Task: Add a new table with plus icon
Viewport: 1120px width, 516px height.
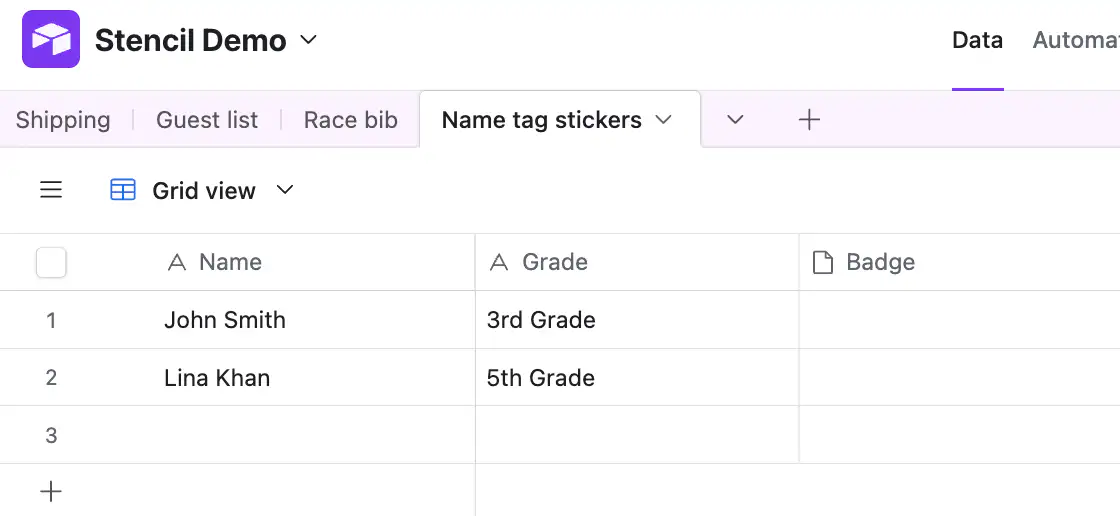Action: (x=809, y=119)
